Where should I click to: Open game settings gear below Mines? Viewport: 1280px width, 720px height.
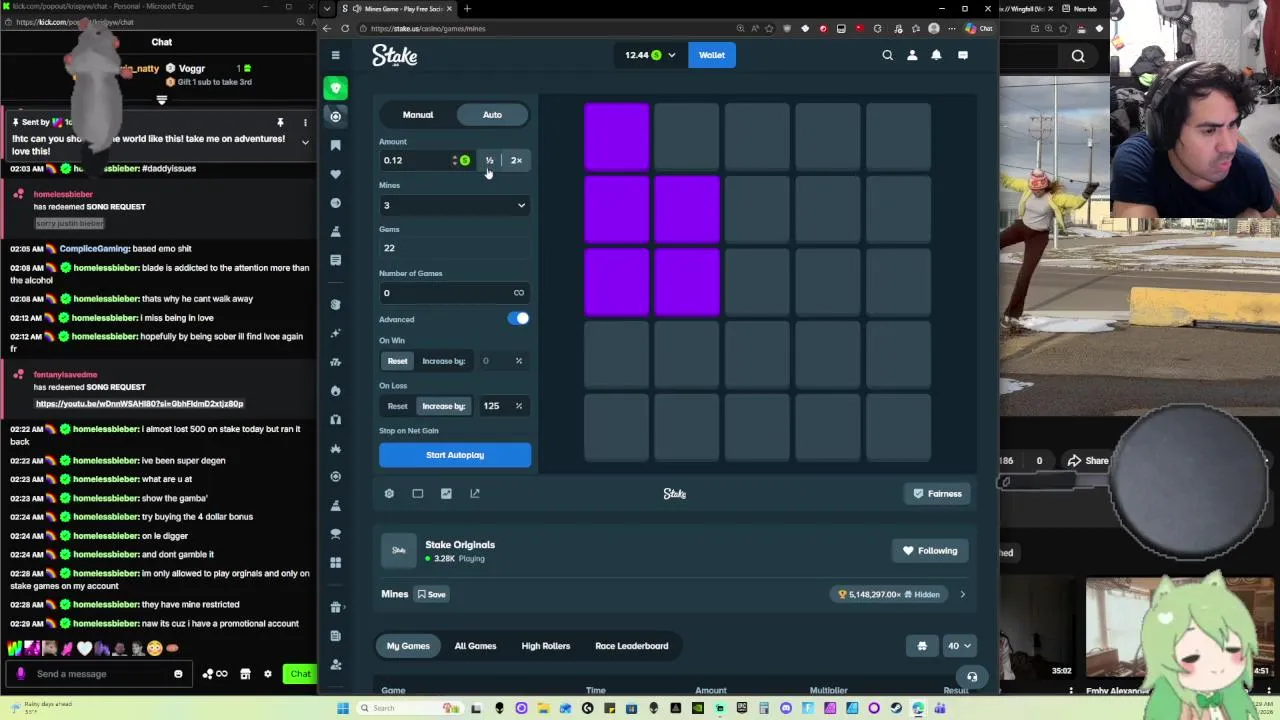tap(389, 493)
